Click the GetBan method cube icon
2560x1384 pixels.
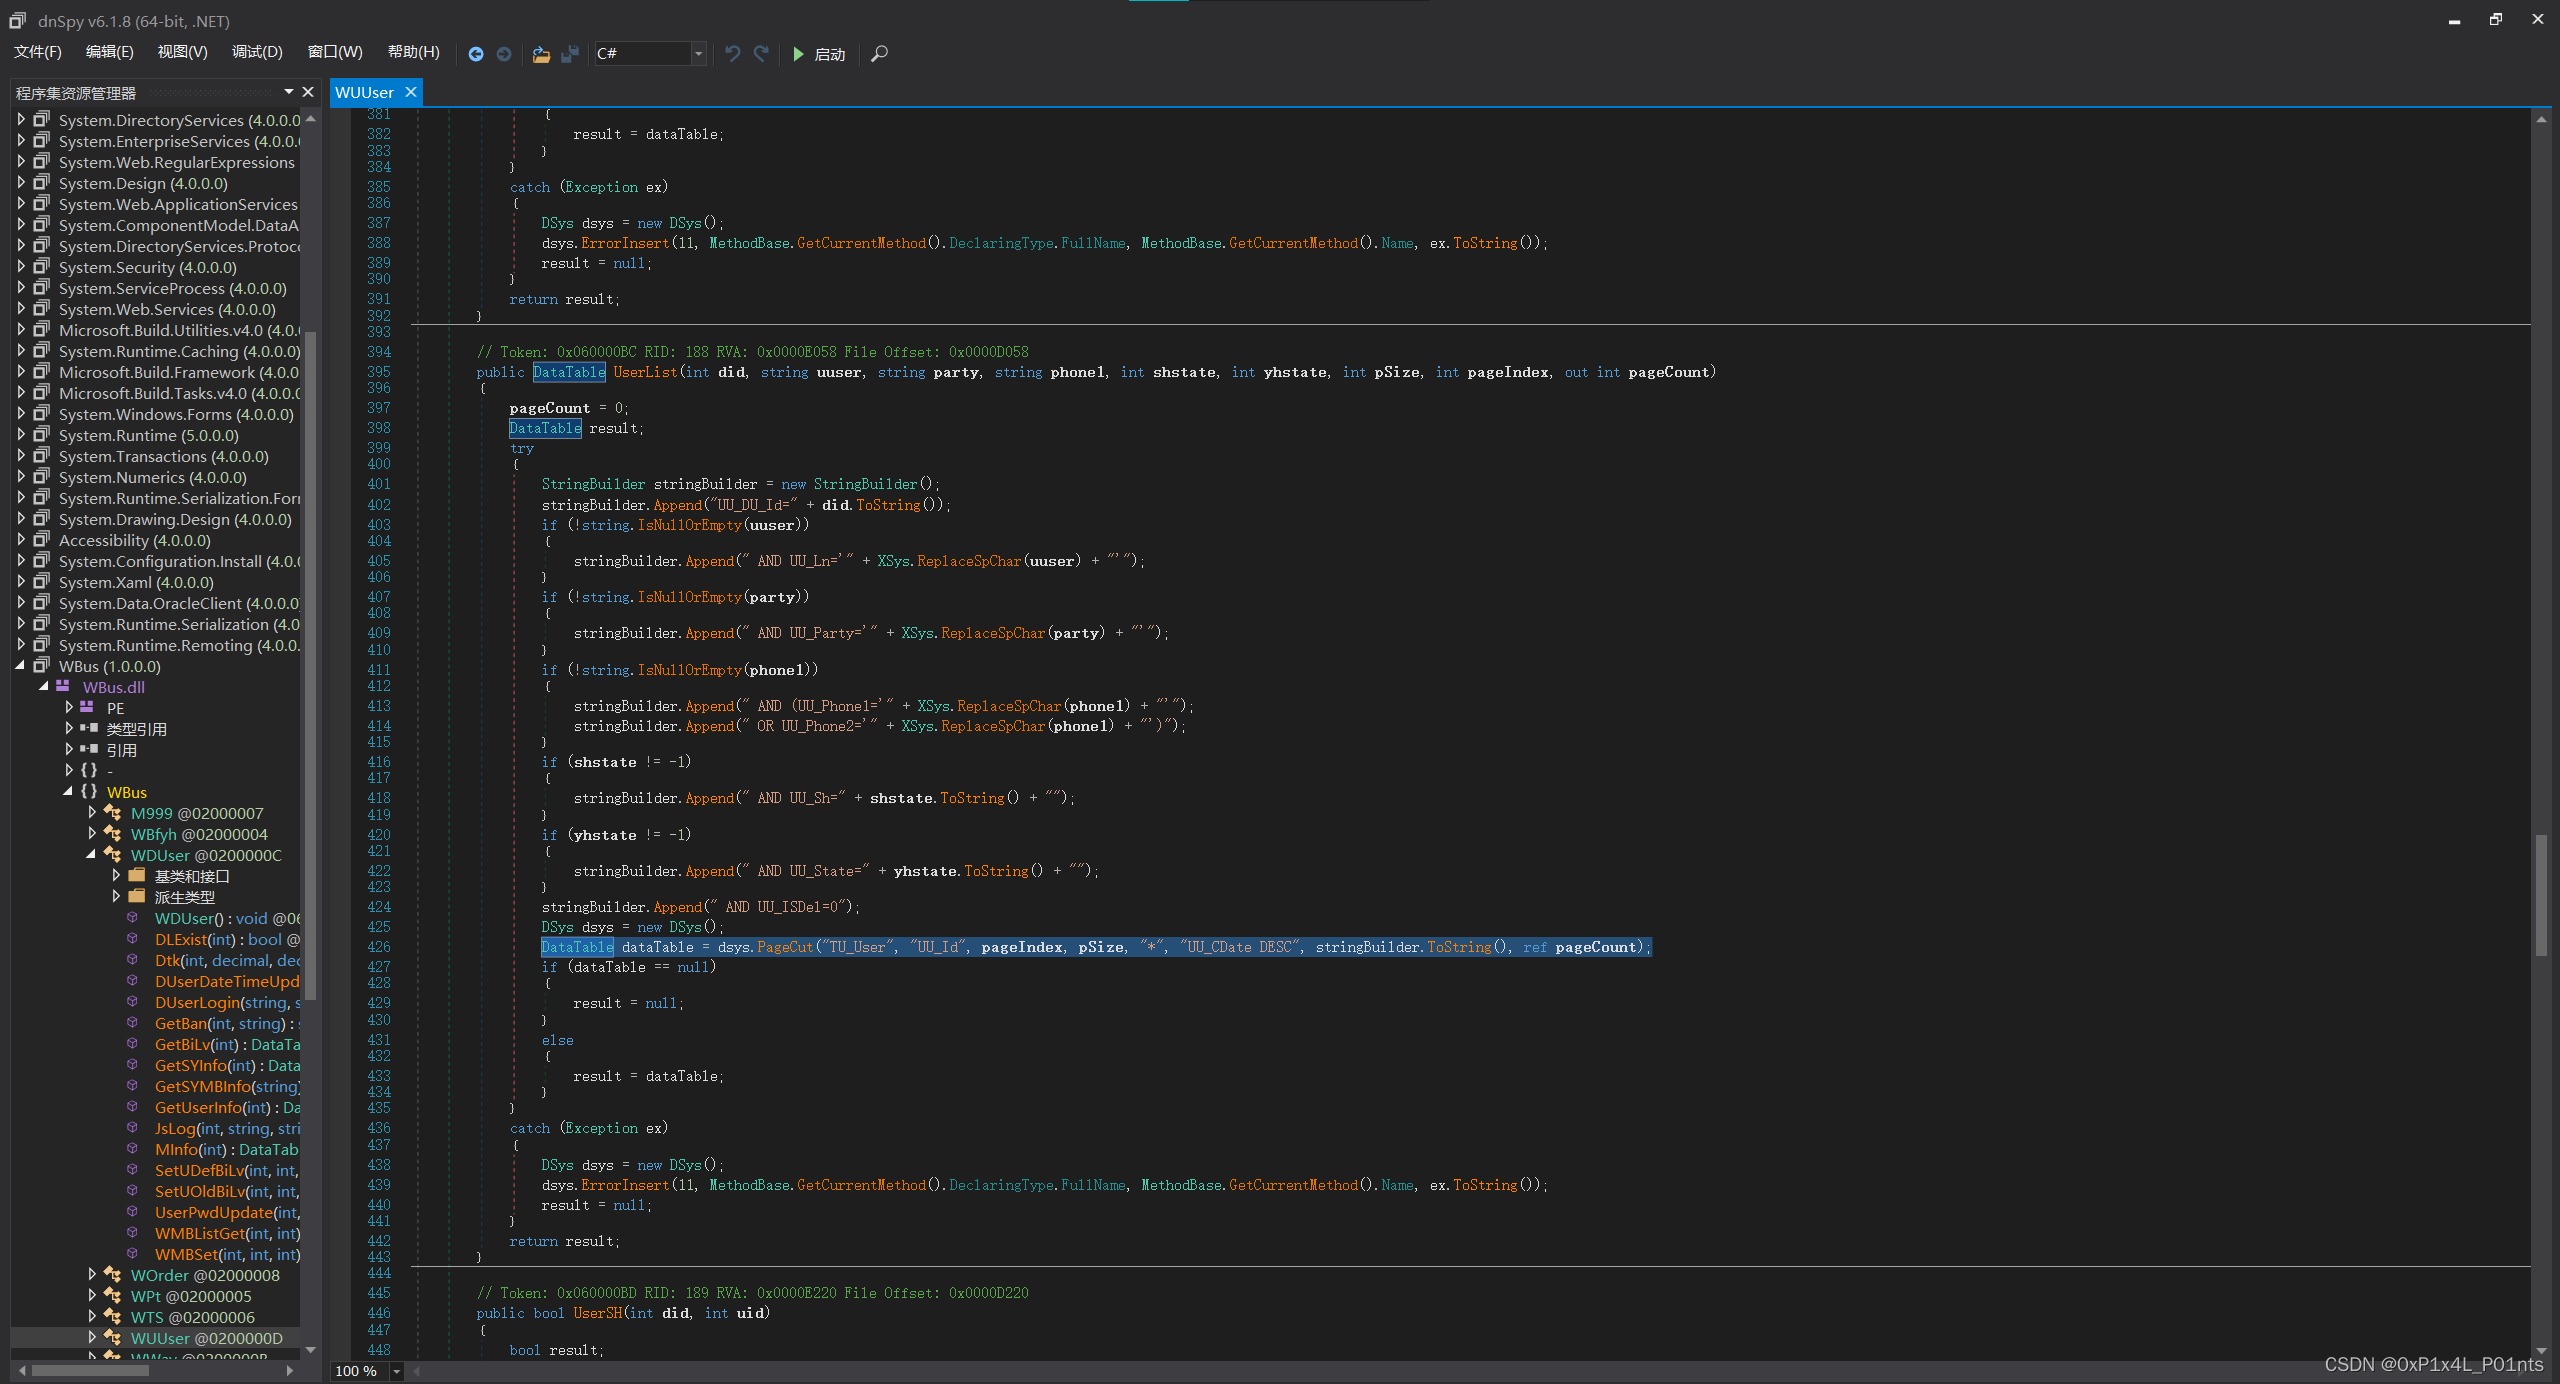[132, 1022]
